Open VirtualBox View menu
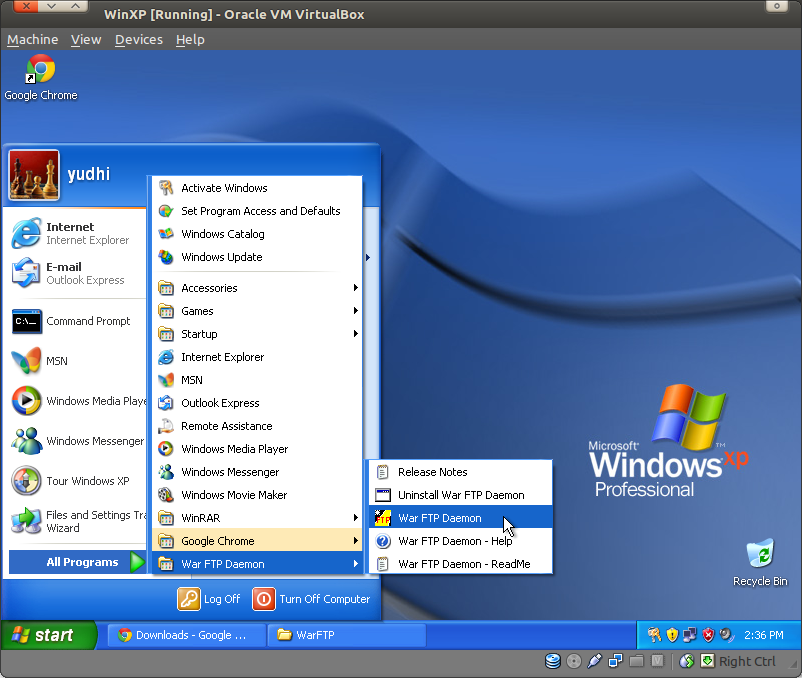The width and height of the screenshot is (802, 678). pyautogui.click(x=86, y=39)
